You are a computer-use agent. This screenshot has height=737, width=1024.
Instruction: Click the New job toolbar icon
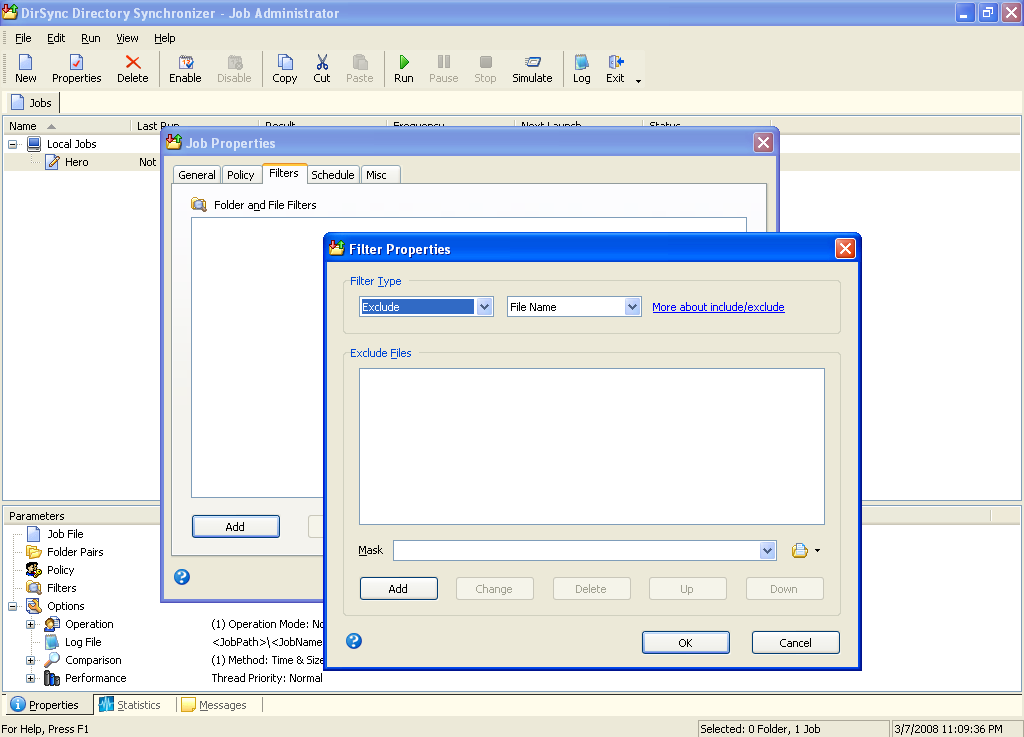[25, 69]
